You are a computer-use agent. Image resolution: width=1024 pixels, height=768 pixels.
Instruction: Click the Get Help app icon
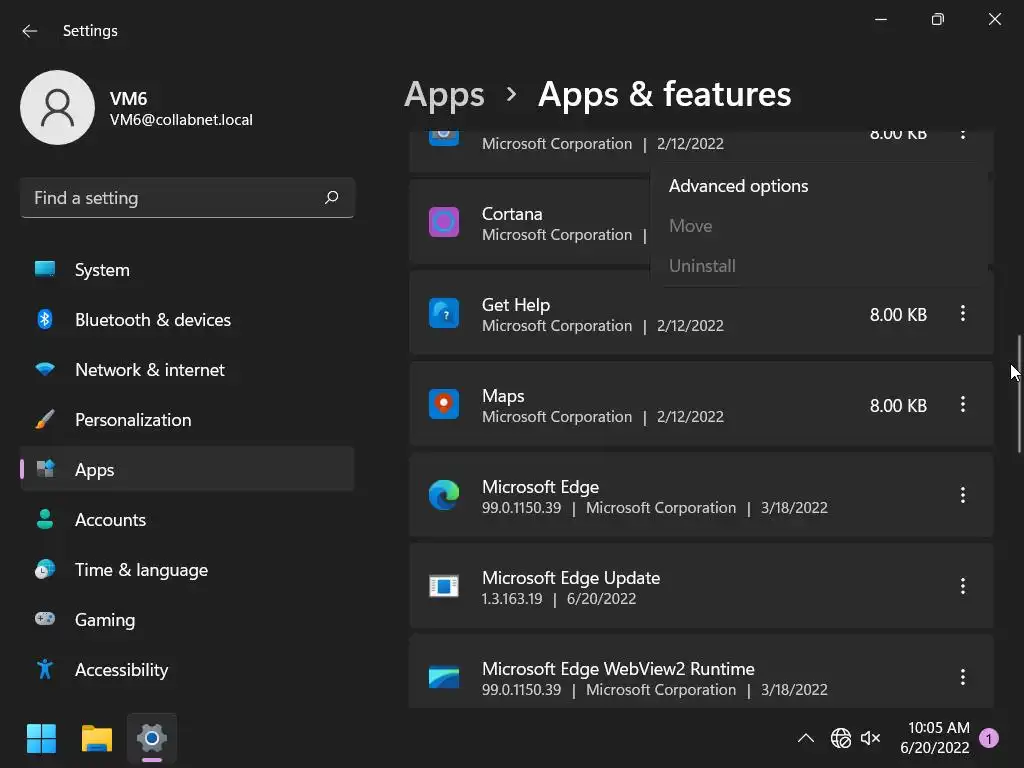pyautogui.click(x=444, y=313)
